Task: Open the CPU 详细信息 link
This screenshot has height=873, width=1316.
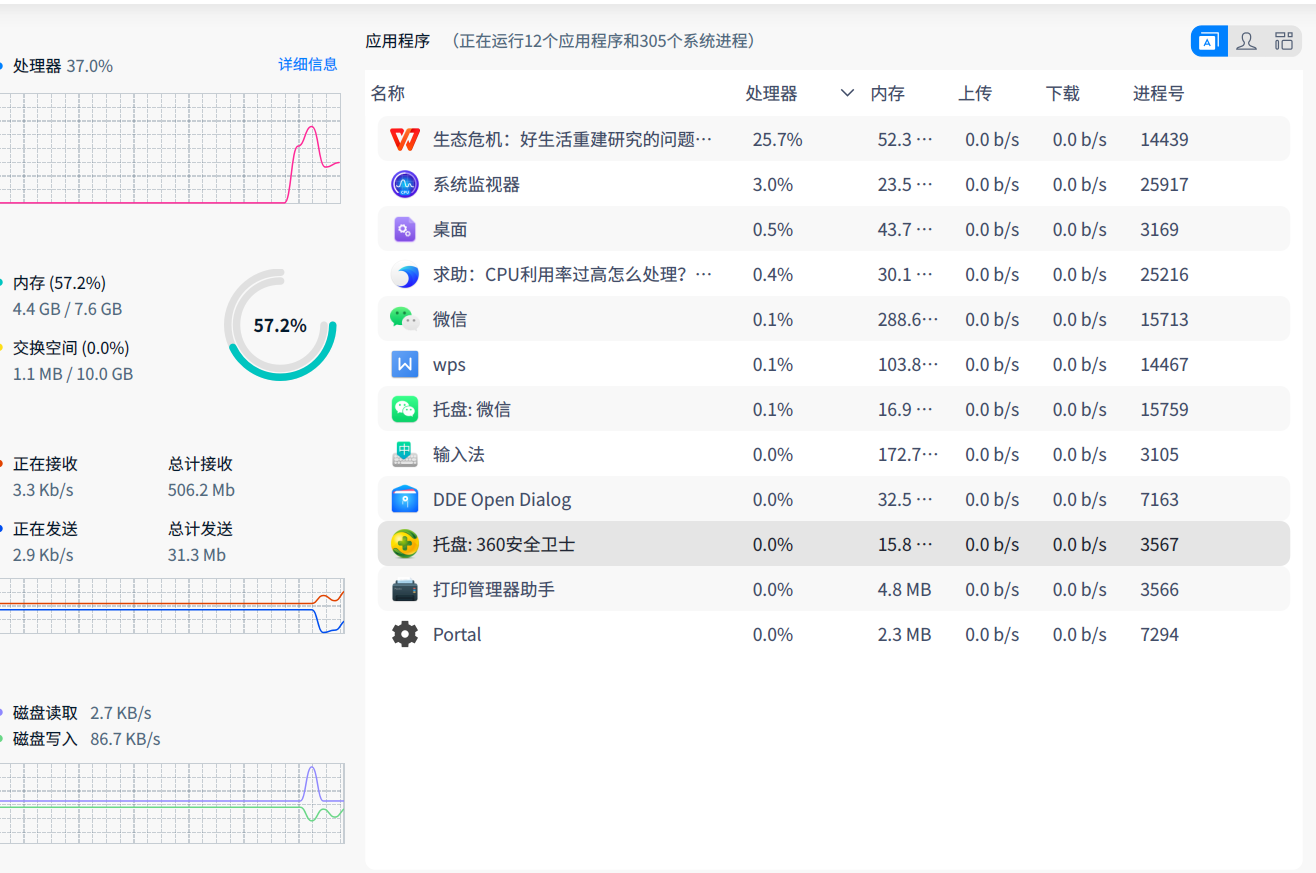Action: (307, 65)
